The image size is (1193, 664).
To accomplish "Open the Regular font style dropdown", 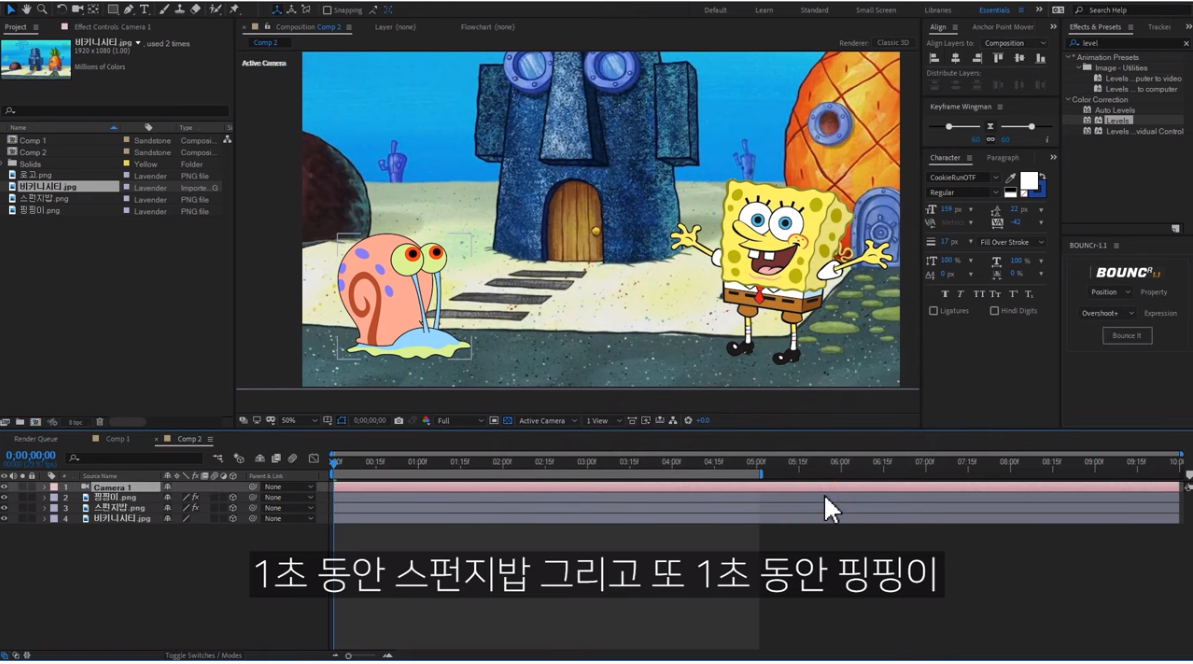I will point(963,192).
